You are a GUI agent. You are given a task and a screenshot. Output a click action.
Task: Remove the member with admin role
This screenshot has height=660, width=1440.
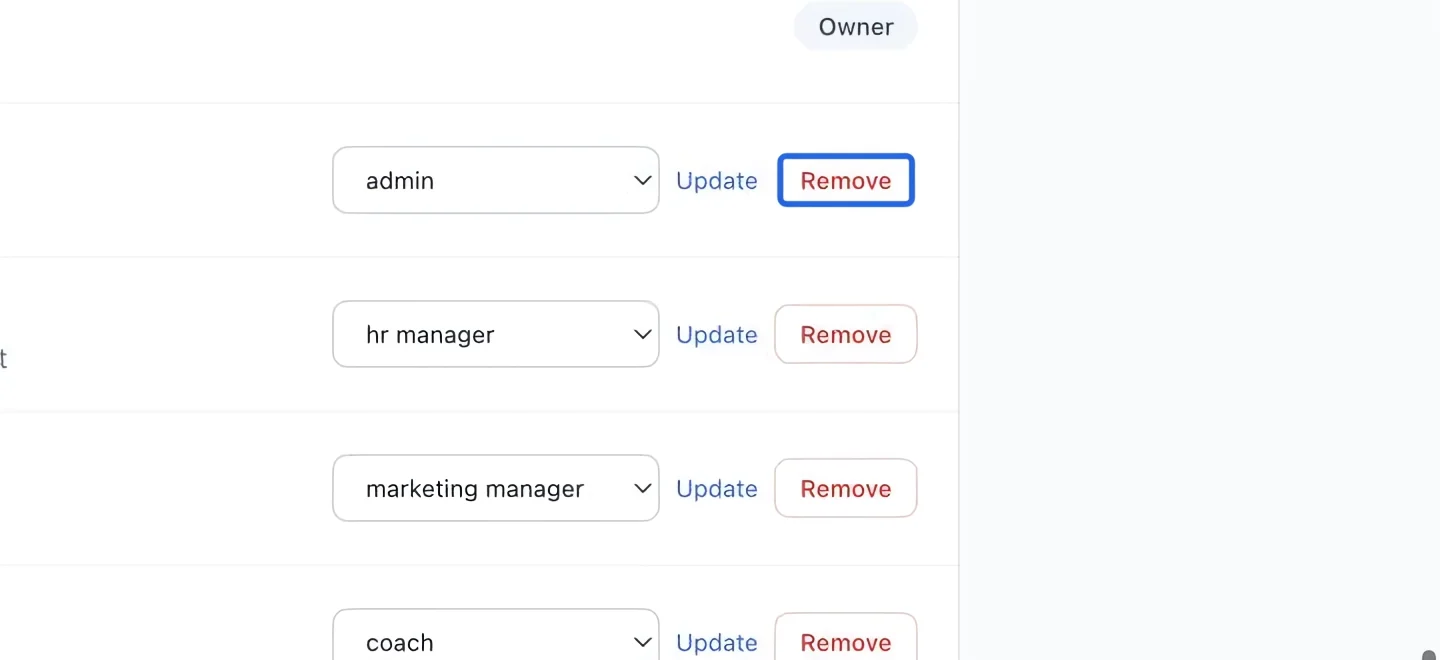point(846,180)
